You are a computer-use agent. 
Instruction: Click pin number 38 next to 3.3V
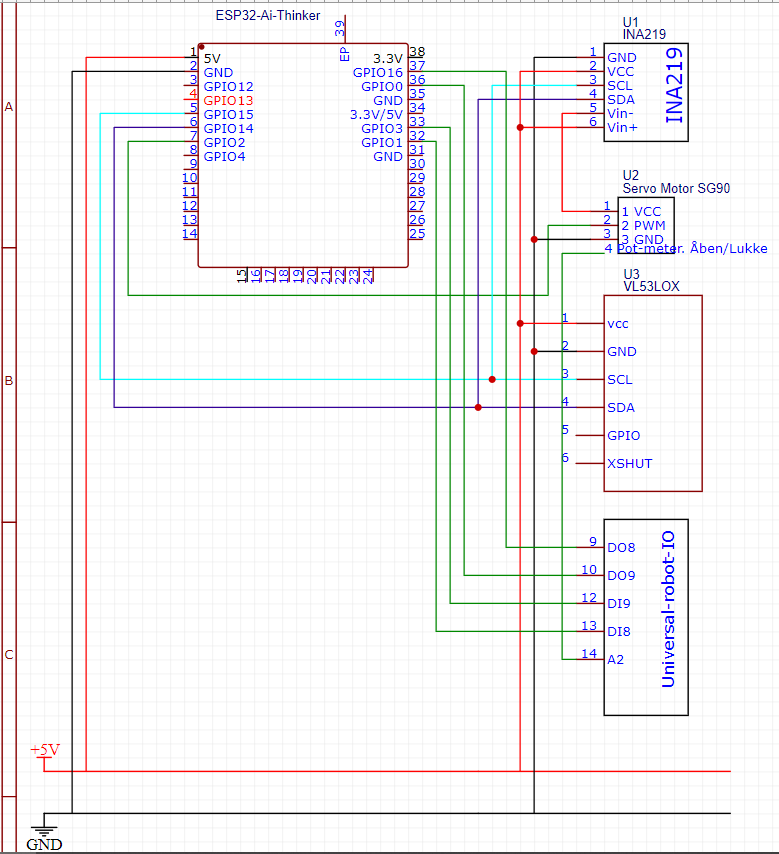tap(417, 52)
